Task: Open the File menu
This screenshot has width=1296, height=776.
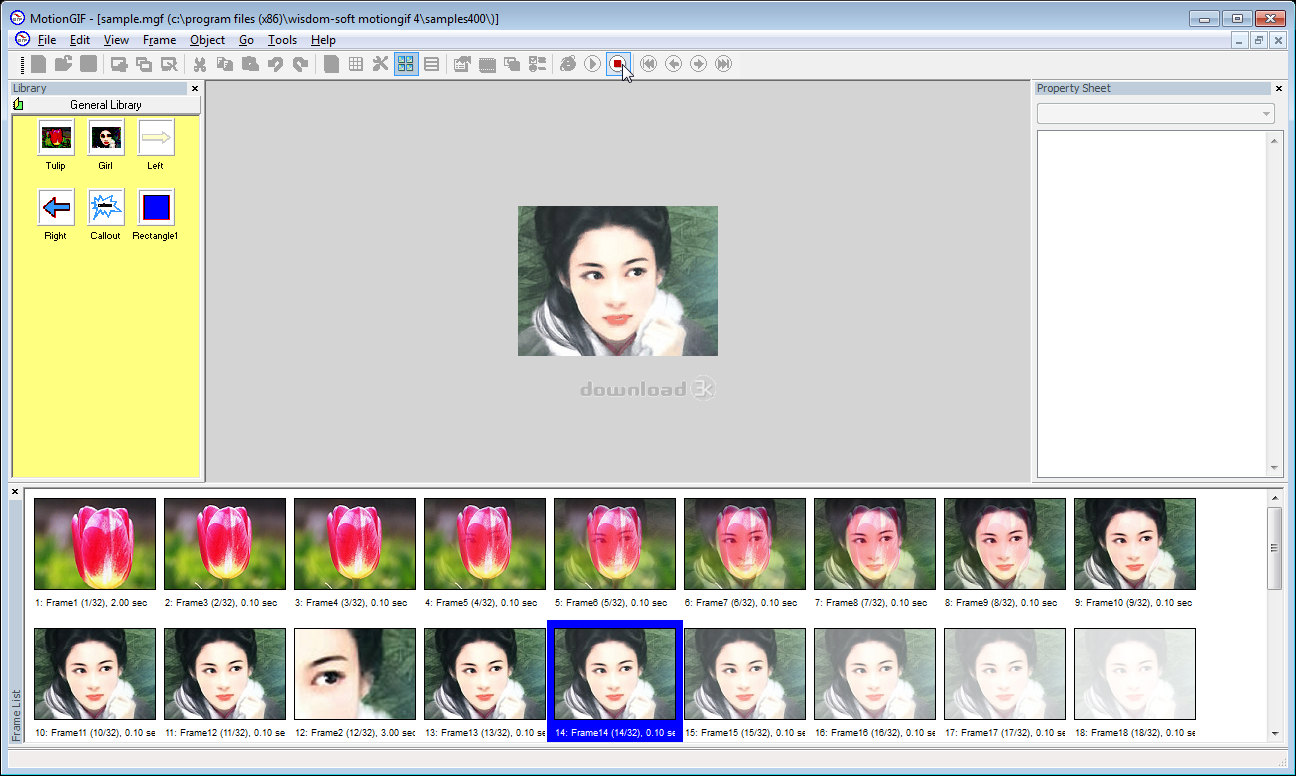Action: (x=47, y=40)
